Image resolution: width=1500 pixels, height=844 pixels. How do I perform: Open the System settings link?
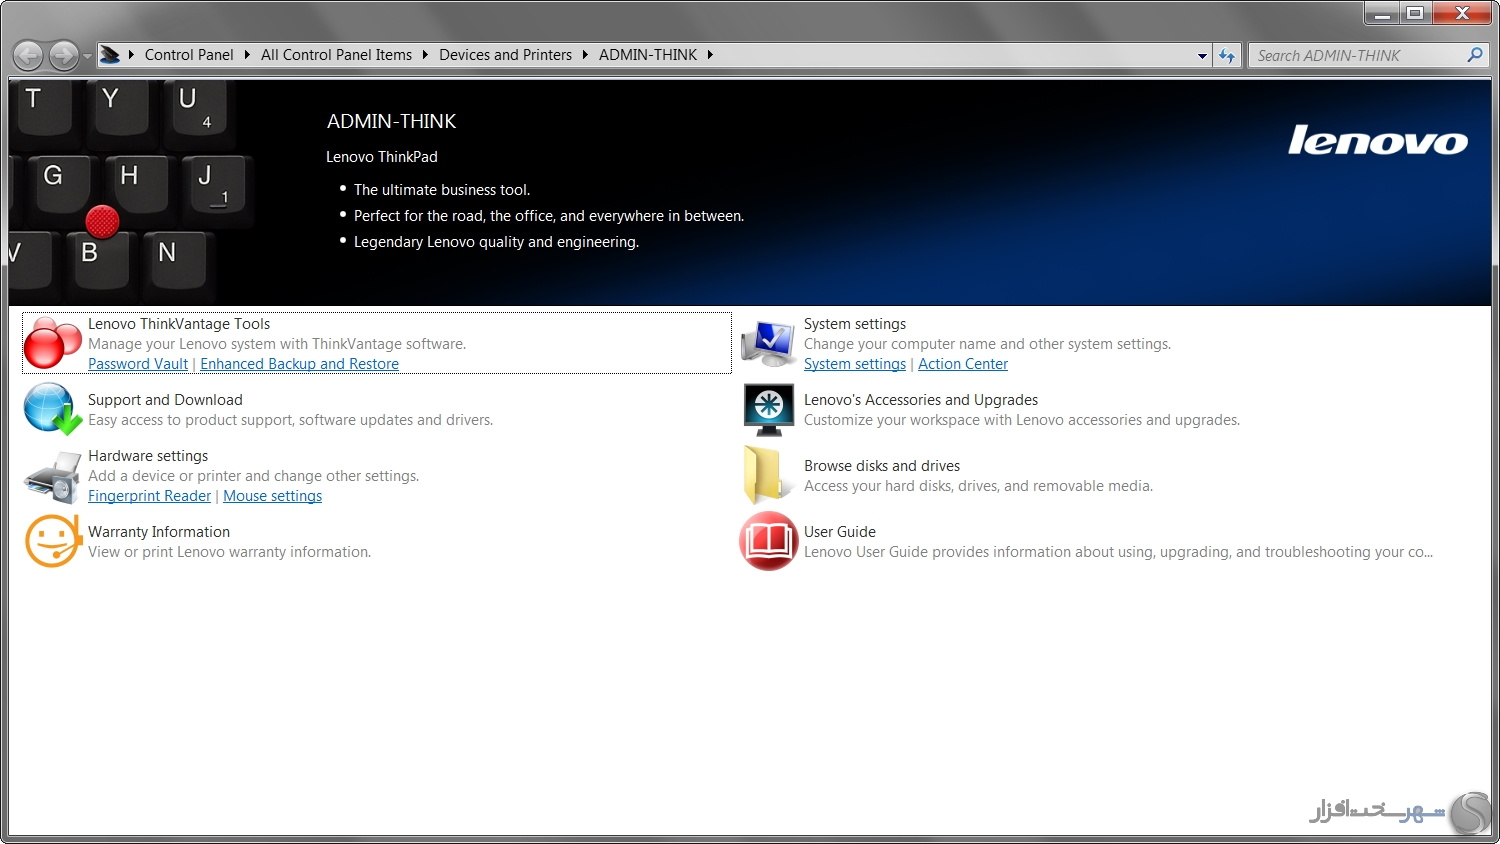pyautogui.click(x=855, y=364)
